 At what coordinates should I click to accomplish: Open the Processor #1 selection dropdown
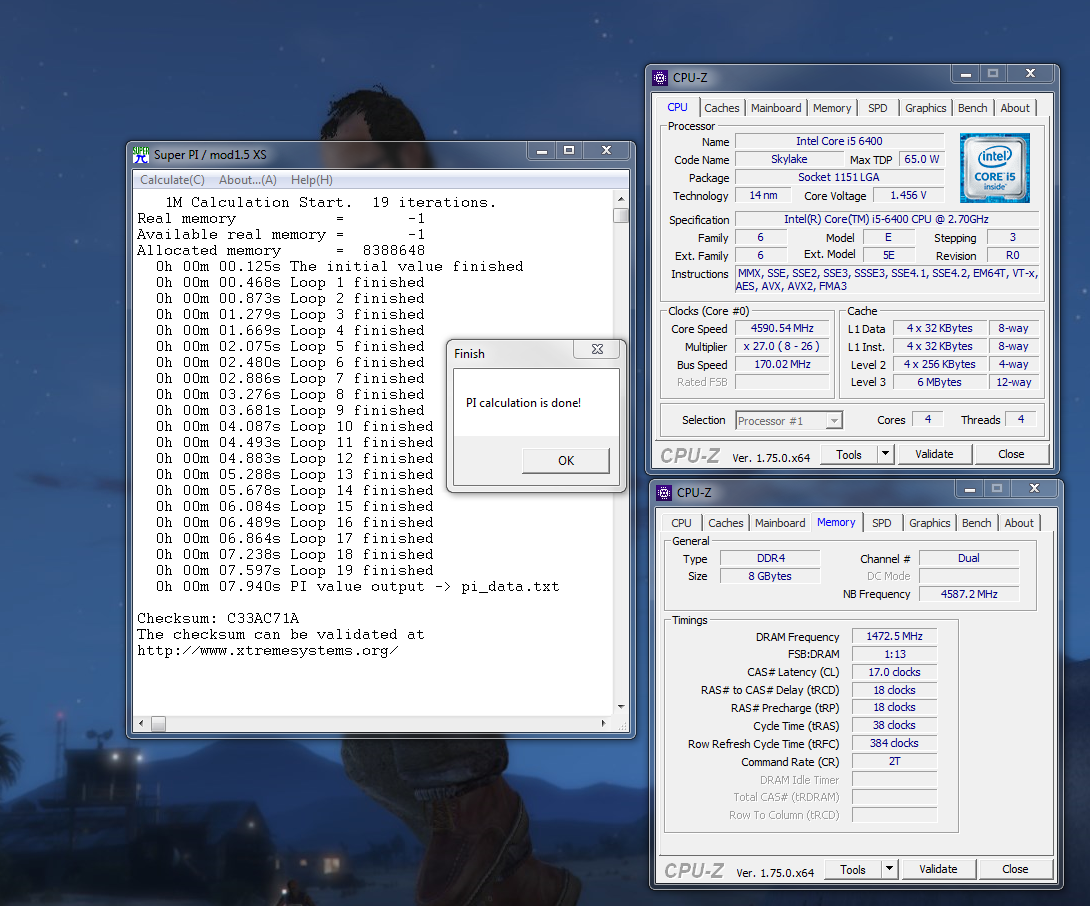(789, 421)
